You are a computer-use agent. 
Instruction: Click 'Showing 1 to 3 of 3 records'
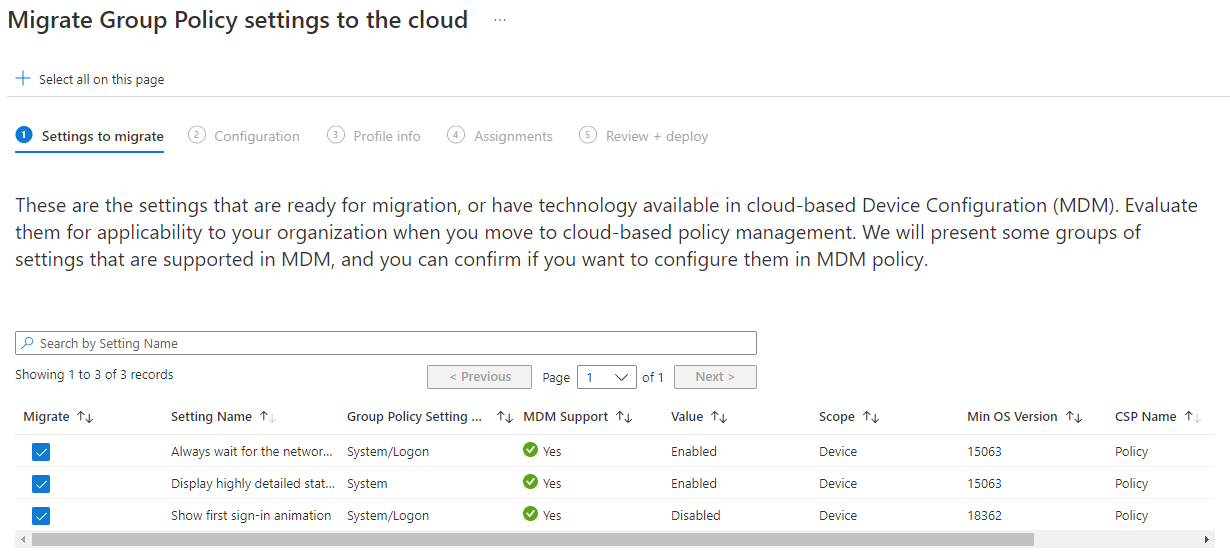[x=94, y=375]
